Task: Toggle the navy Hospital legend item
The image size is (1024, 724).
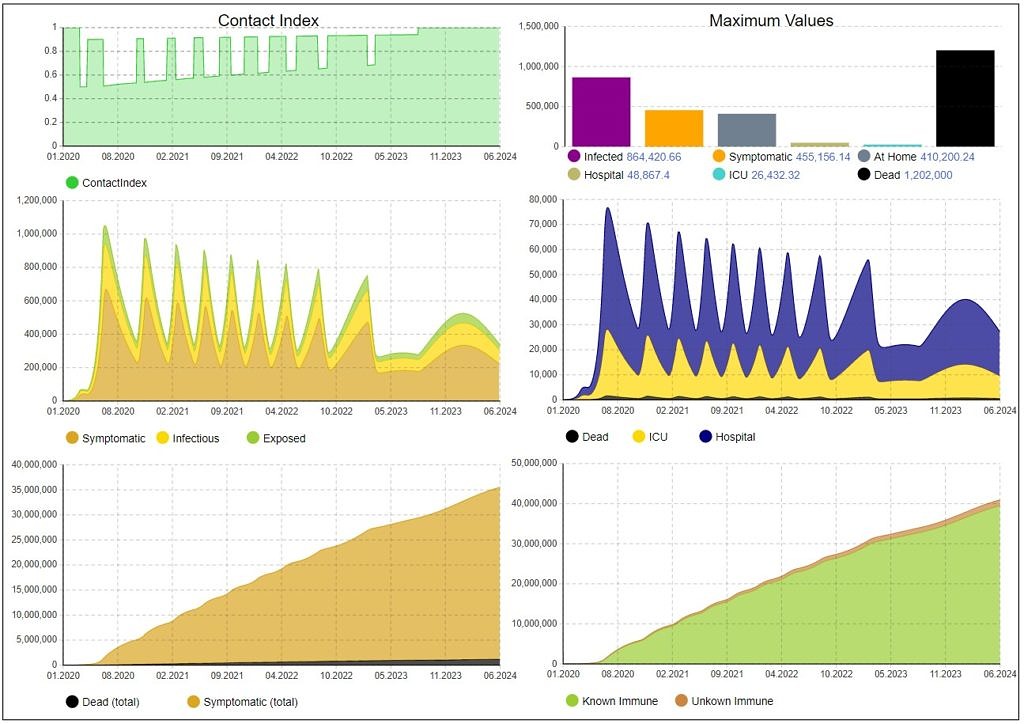Action: pos(727,437)
